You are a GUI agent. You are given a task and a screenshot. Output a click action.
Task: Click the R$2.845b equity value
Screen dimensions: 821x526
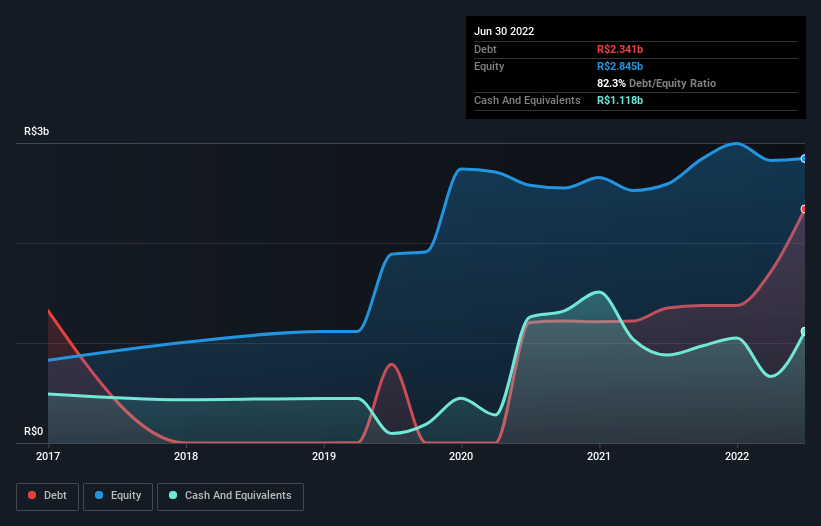tap(620, 66)
